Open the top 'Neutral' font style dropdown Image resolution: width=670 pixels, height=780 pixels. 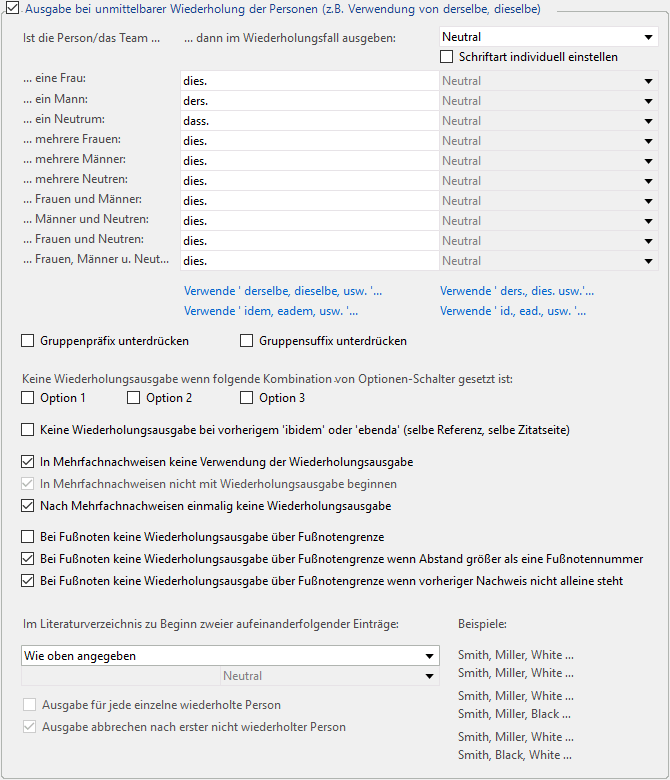(549, 37)
